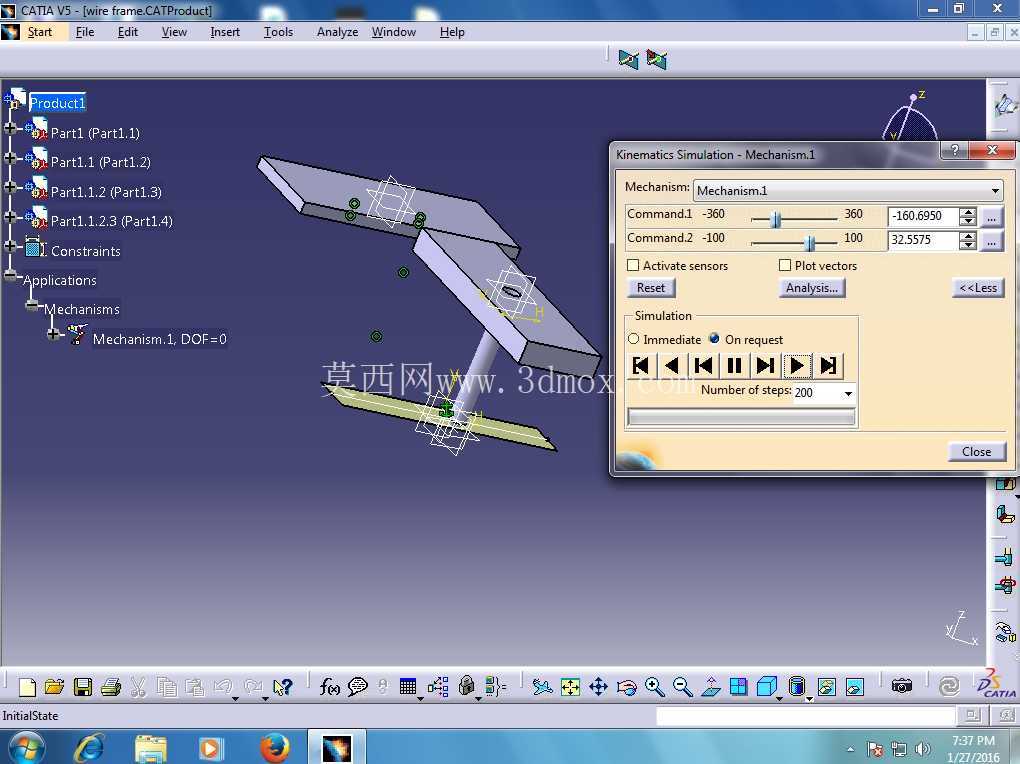The height and width of the screenshot is (764, 1020).
Task: Open the Number of steps dropdown
Action: [x=848, y=393]
